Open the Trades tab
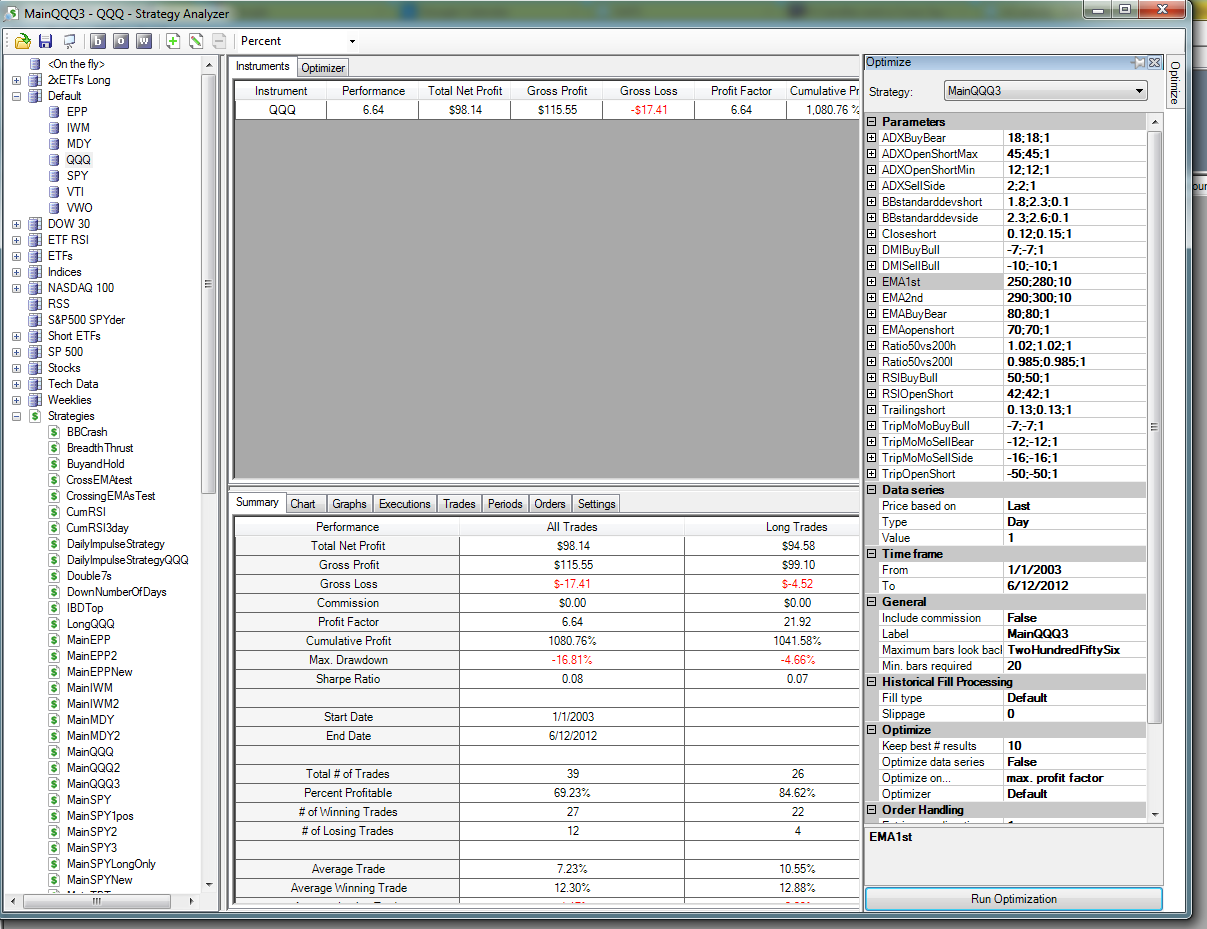This screenshot has height=929, width=1207. coord(459,504)
